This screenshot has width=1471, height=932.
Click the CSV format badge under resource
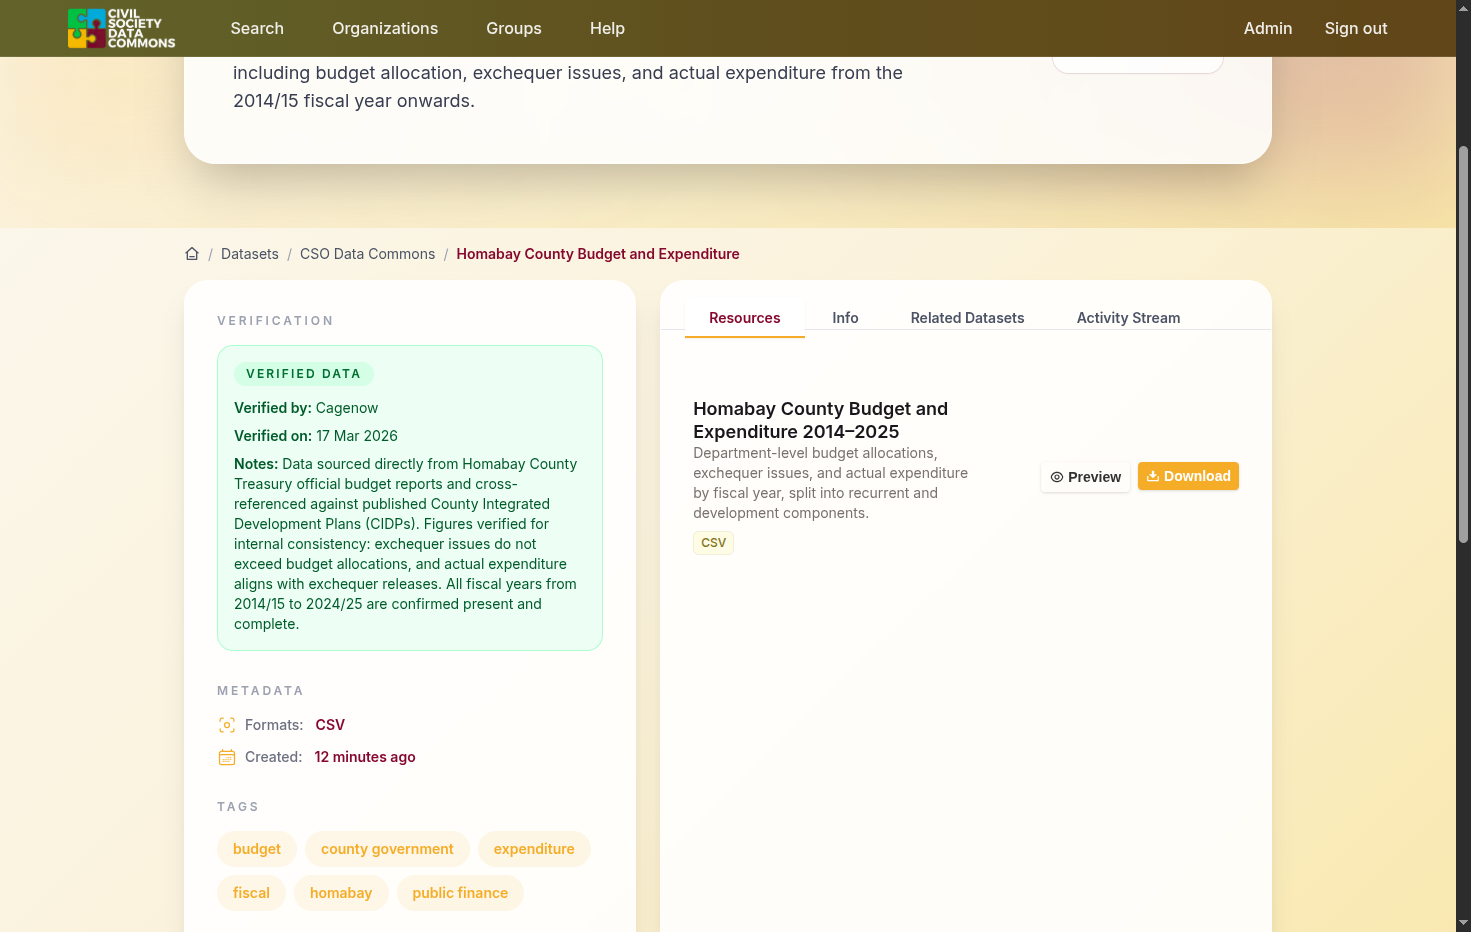click(713, 543)
